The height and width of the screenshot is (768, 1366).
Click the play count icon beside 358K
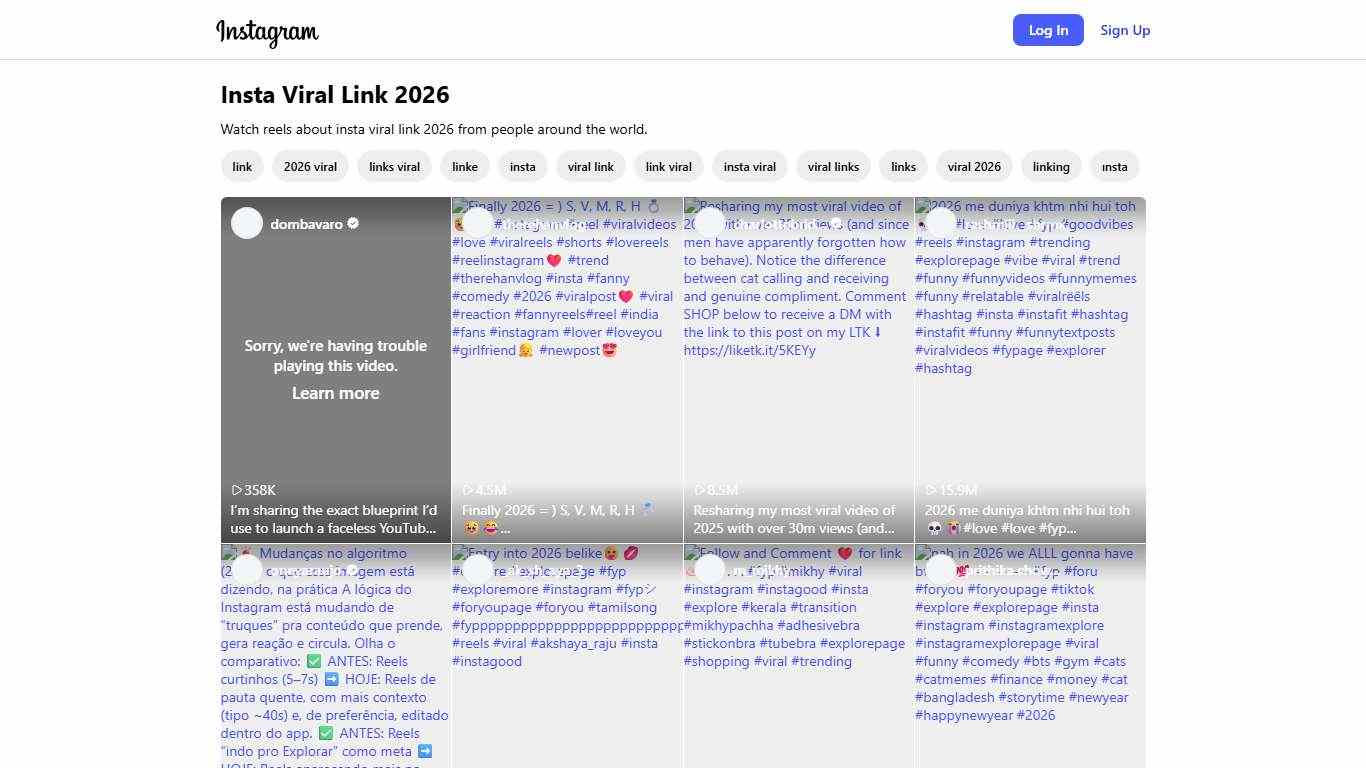pyautogui.click(x=237, y=490)
